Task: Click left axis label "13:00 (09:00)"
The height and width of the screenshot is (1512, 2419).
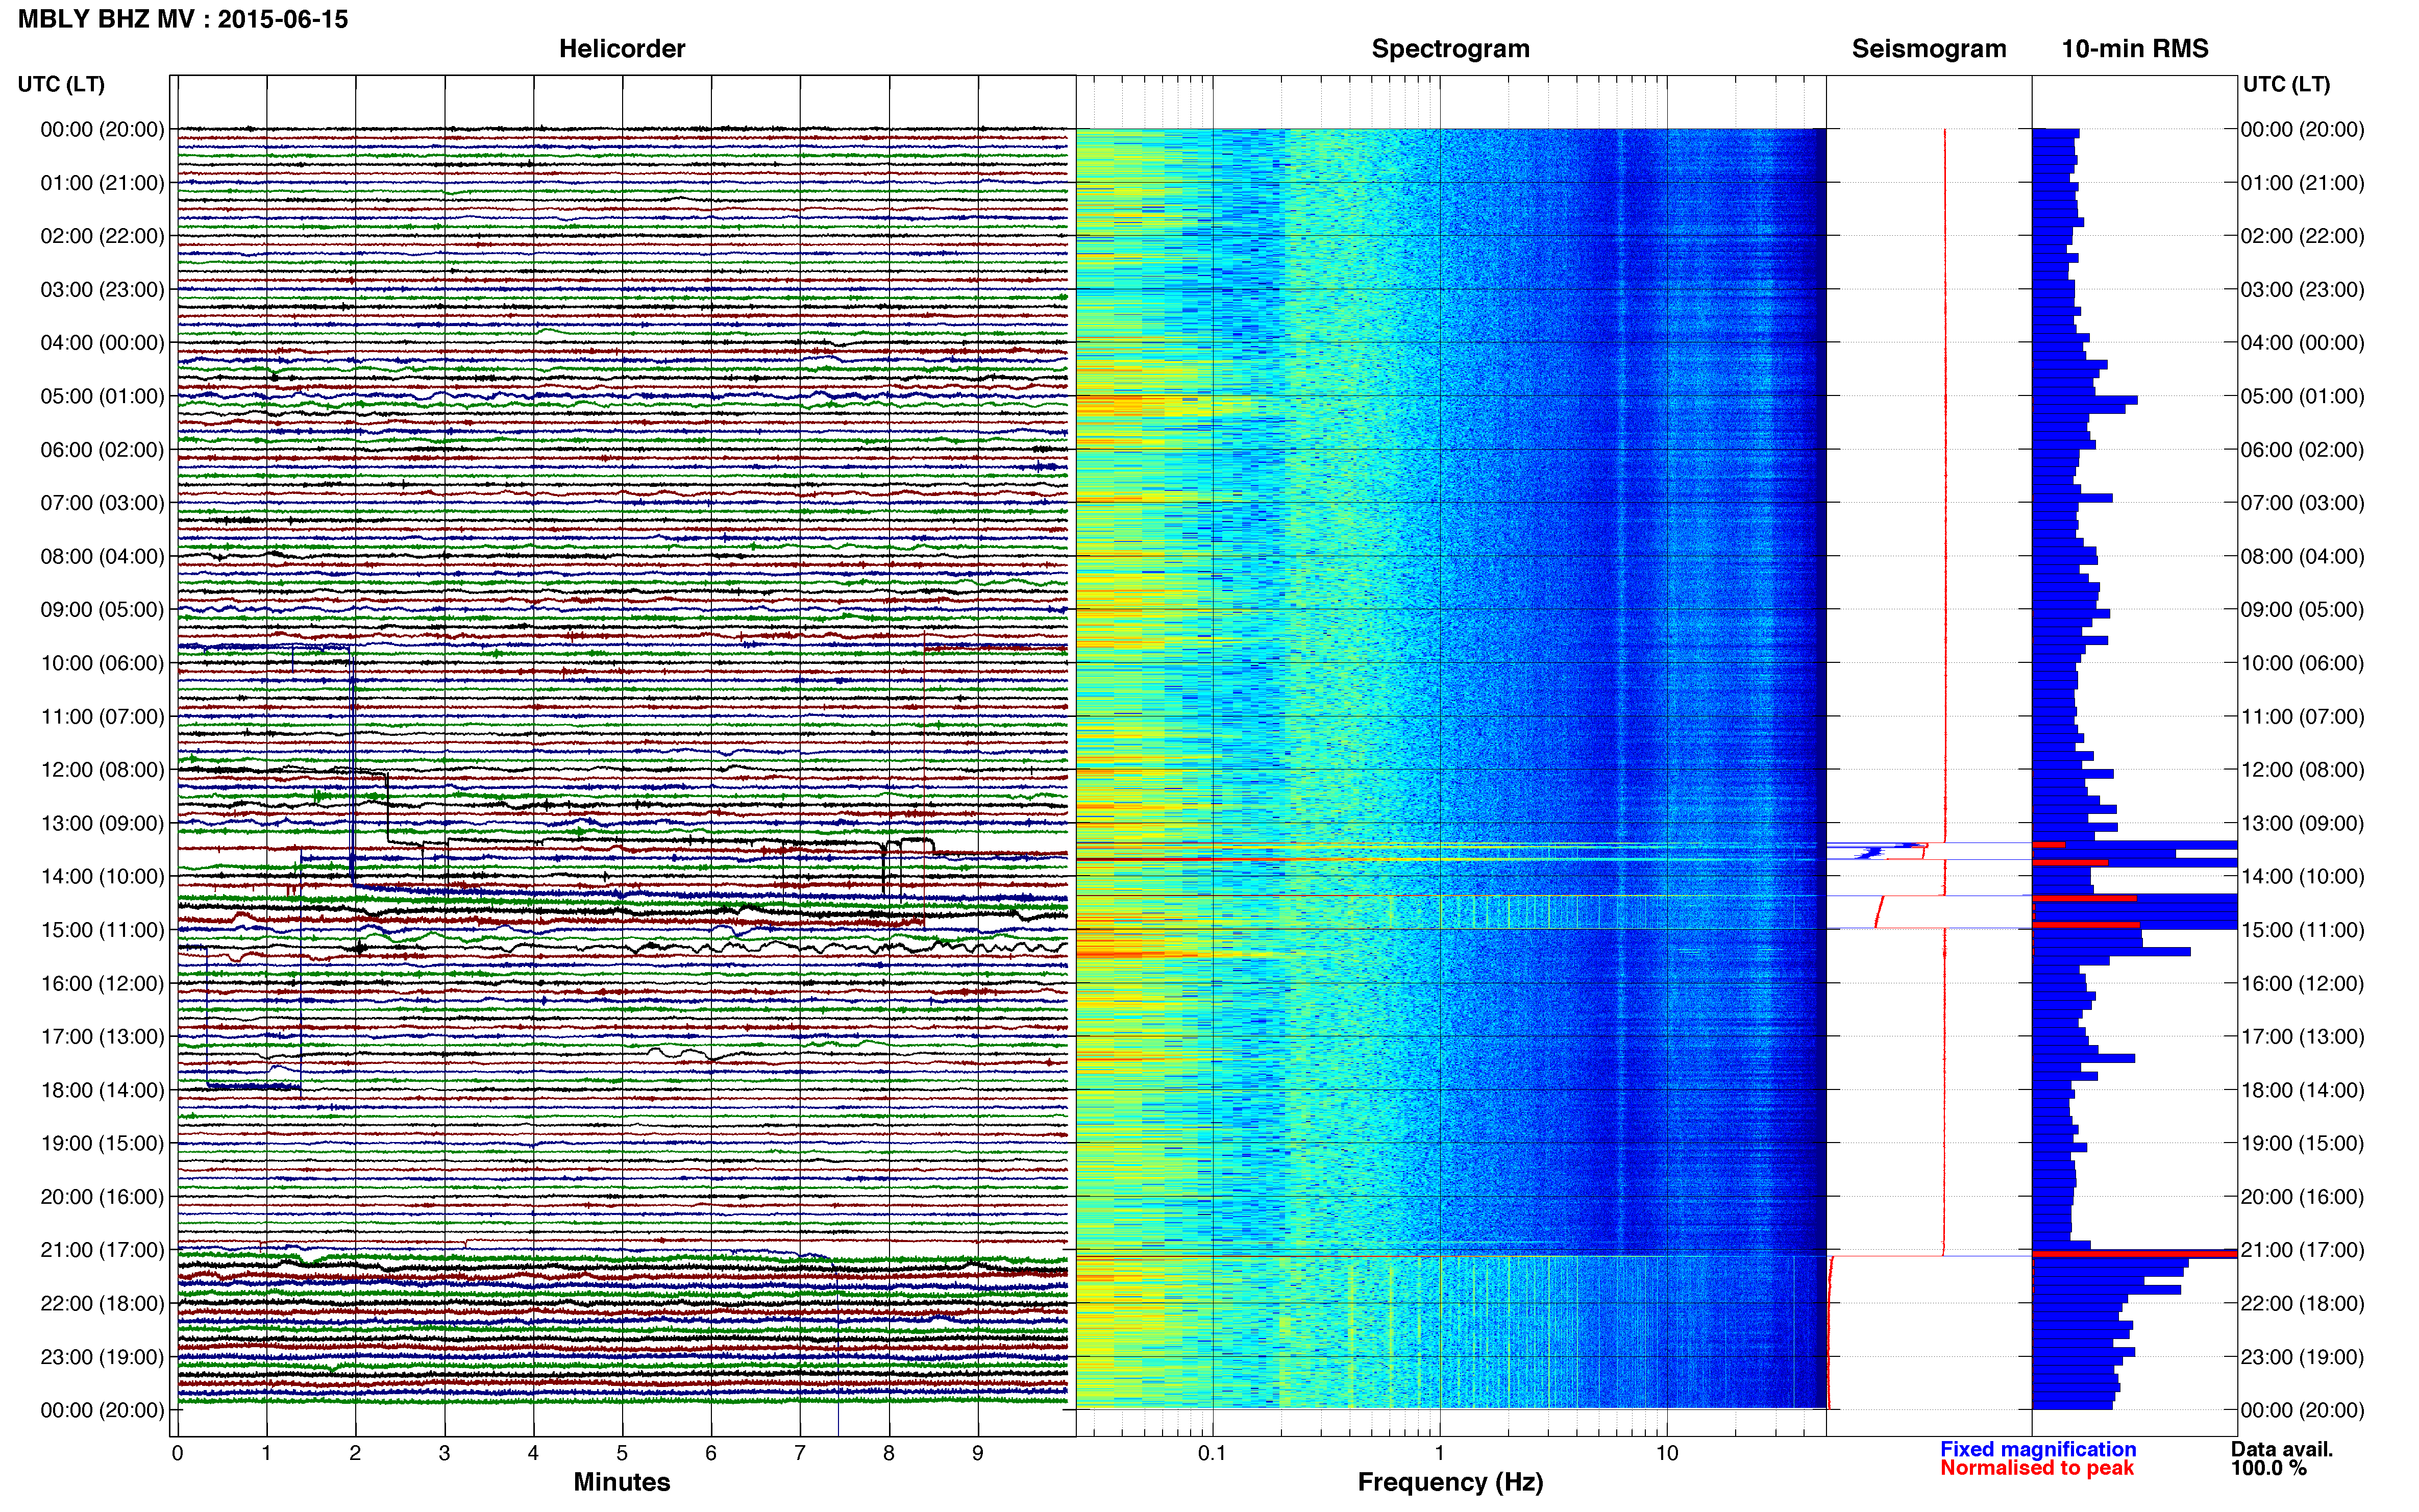Action: 102,823
